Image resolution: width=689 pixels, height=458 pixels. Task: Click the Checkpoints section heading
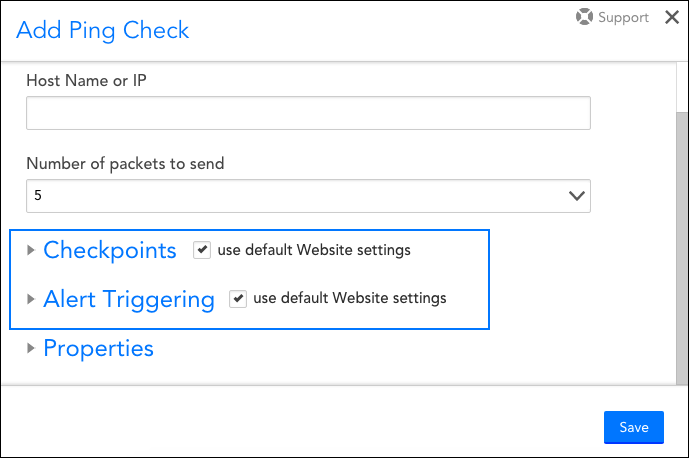[x=110, y=250]
